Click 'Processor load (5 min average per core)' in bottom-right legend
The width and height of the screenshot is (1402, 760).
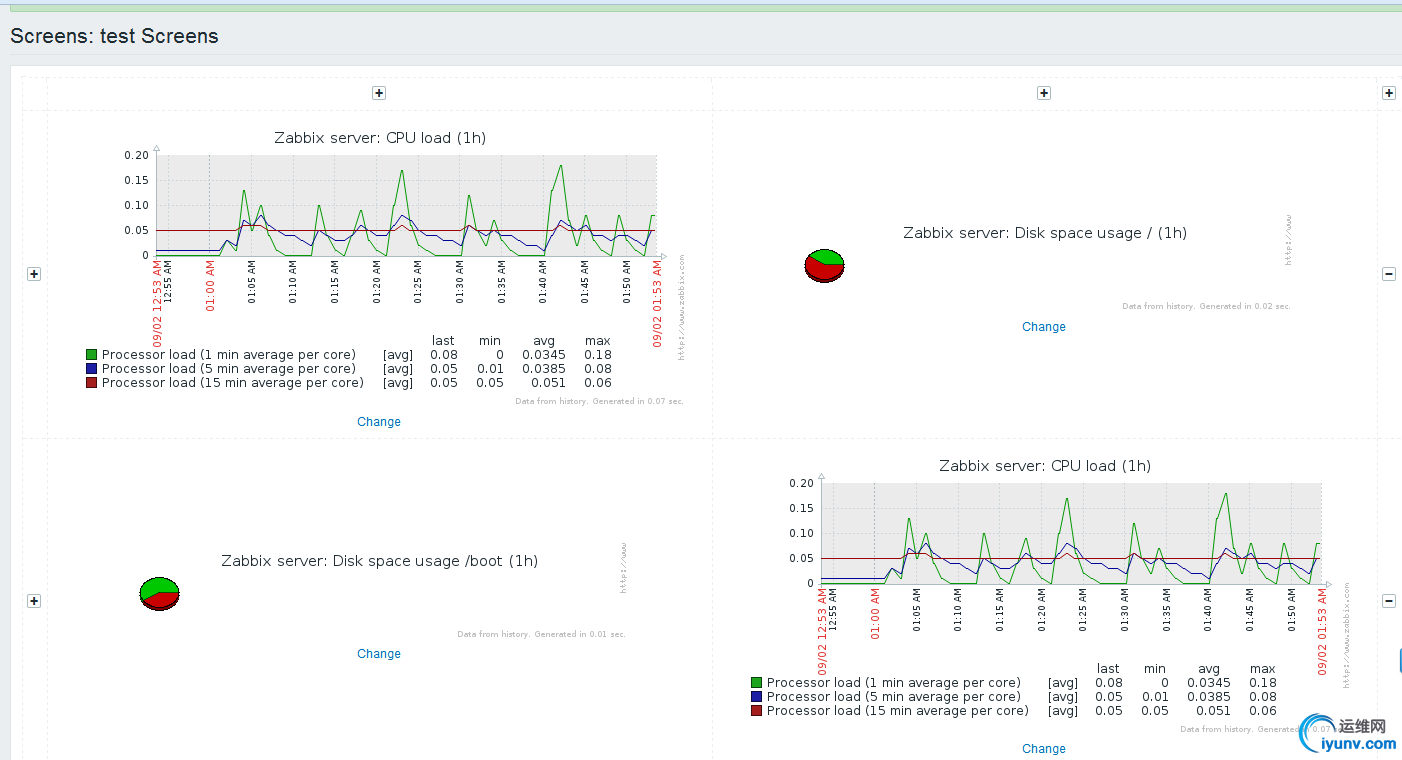(x=894, y=697)
